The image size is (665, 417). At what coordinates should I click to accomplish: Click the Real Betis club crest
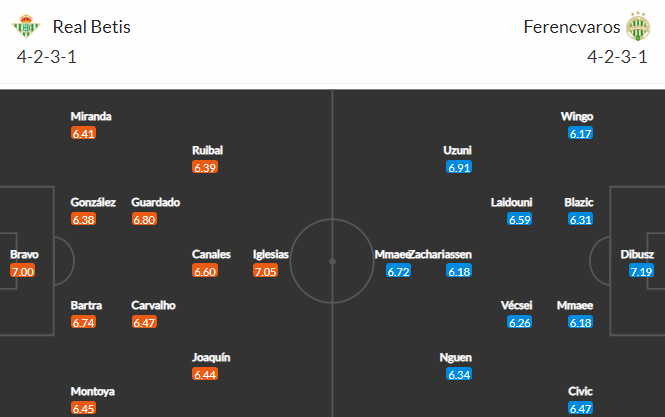(x=26, y=26)
